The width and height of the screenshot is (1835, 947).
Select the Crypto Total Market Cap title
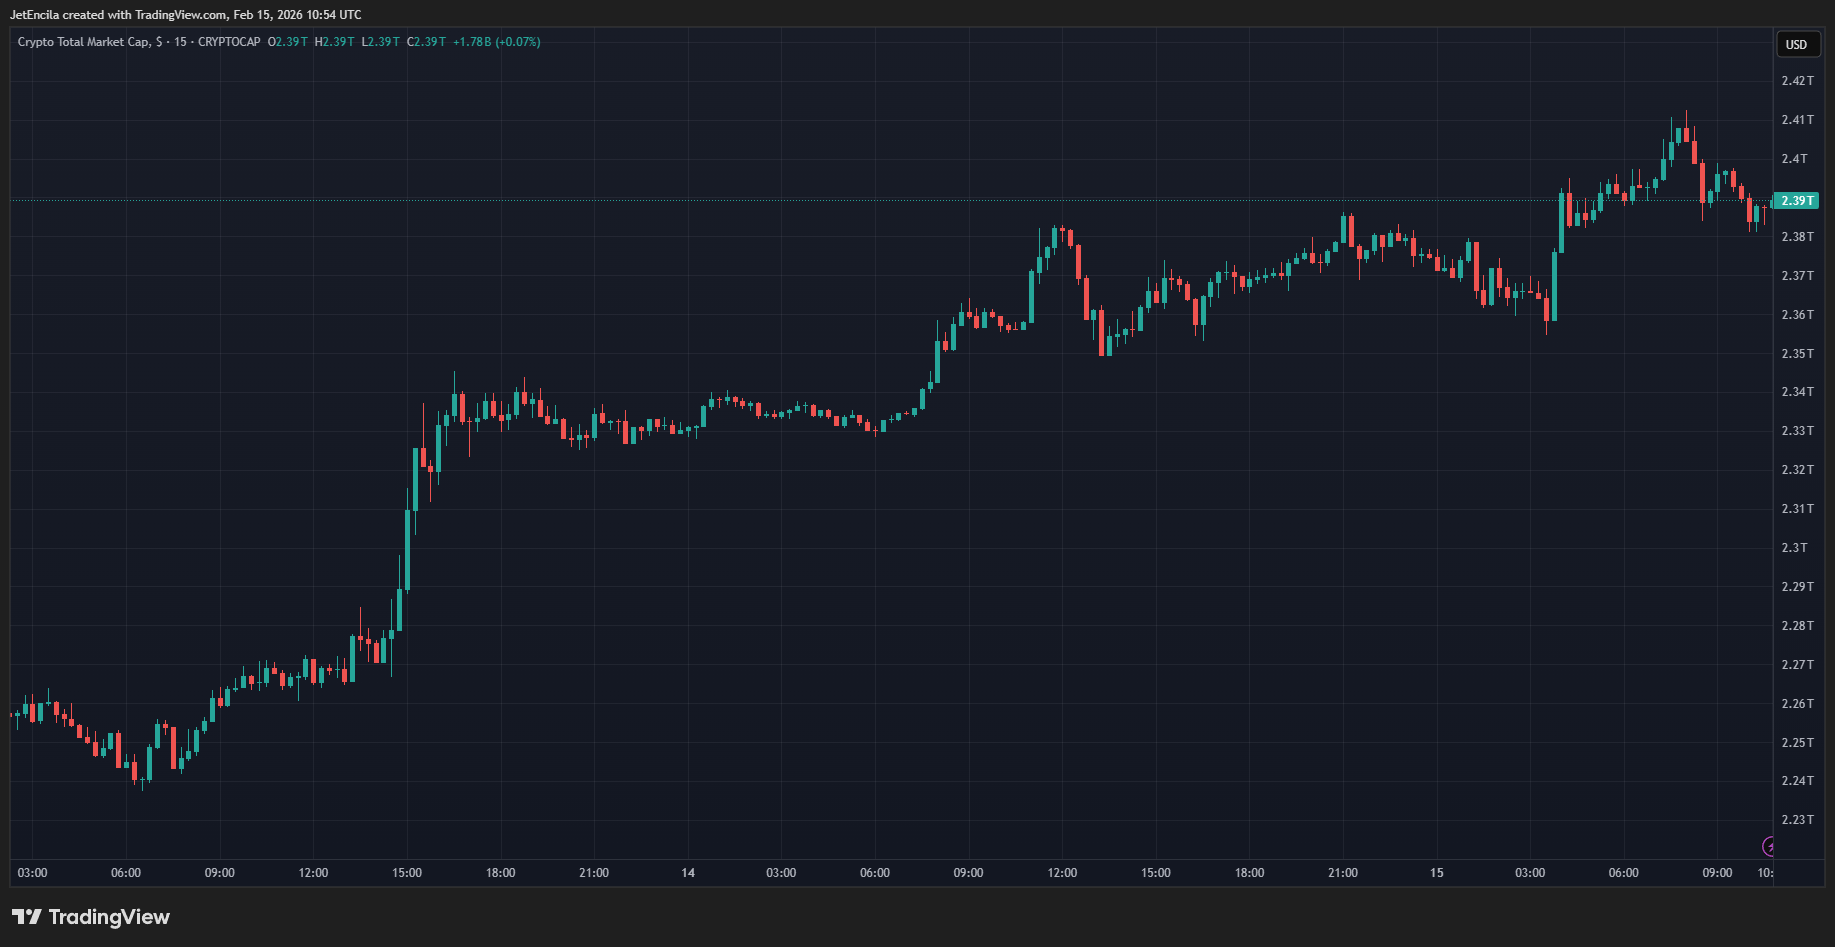pyautogui.click(x=84, y=42)
